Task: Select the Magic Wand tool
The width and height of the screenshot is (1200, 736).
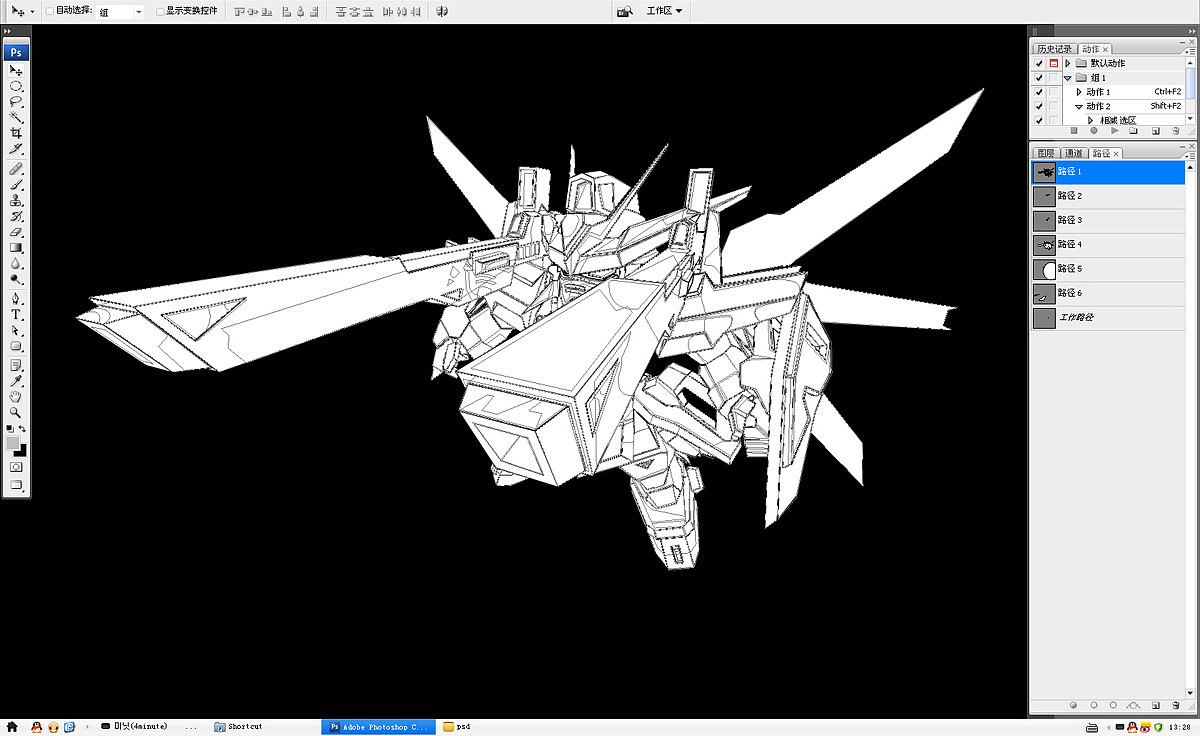Action: pos(16,117)
